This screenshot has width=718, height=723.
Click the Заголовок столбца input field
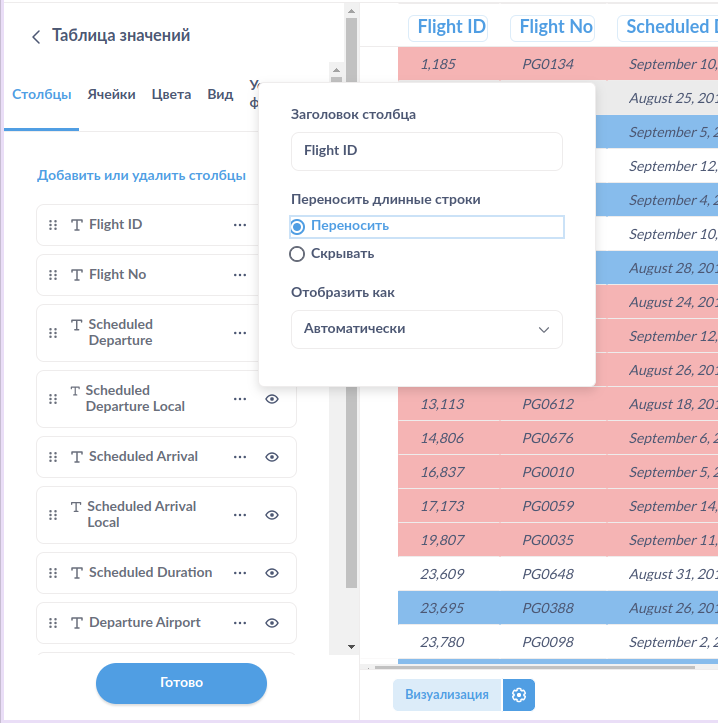tap(427, 151)
